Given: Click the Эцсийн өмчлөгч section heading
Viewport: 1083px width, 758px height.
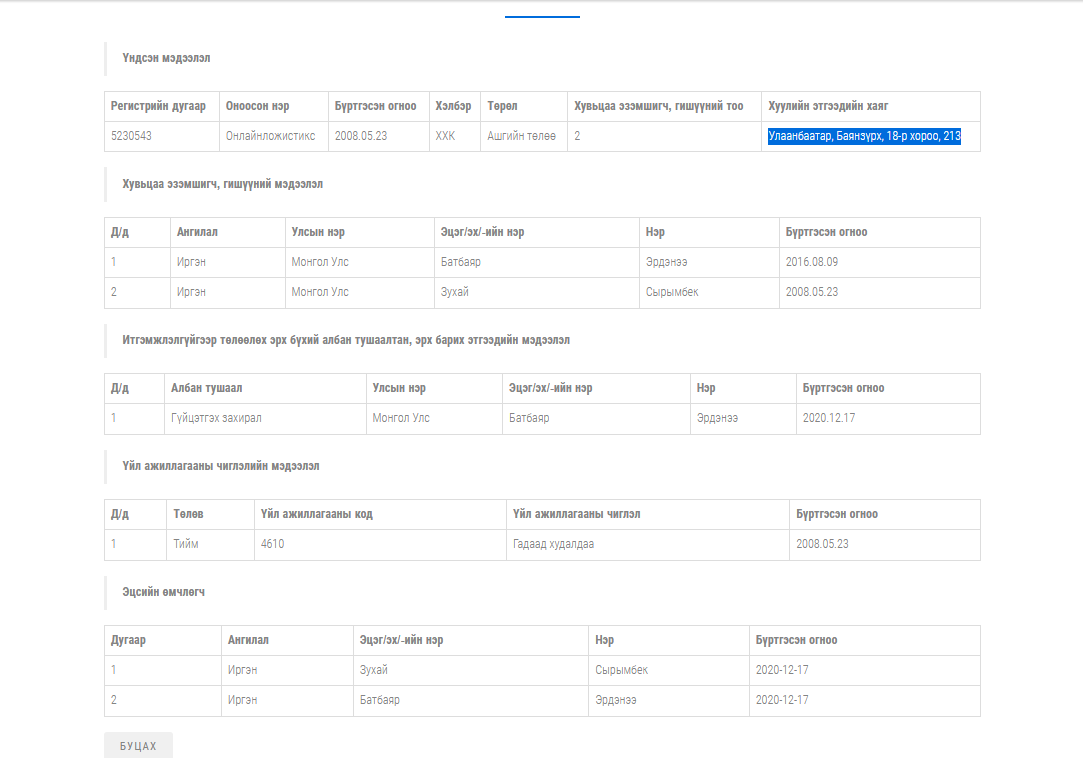Looking at the screenshot, I should point(164,592).
